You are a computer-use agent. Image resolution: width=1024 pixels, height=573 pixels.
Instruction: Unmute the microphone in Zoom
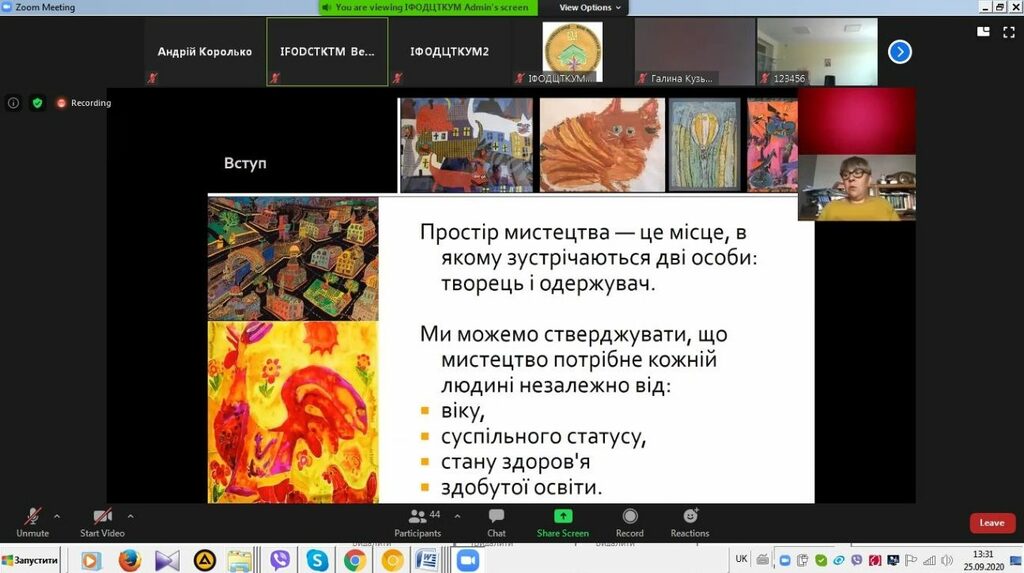[32, 518]
